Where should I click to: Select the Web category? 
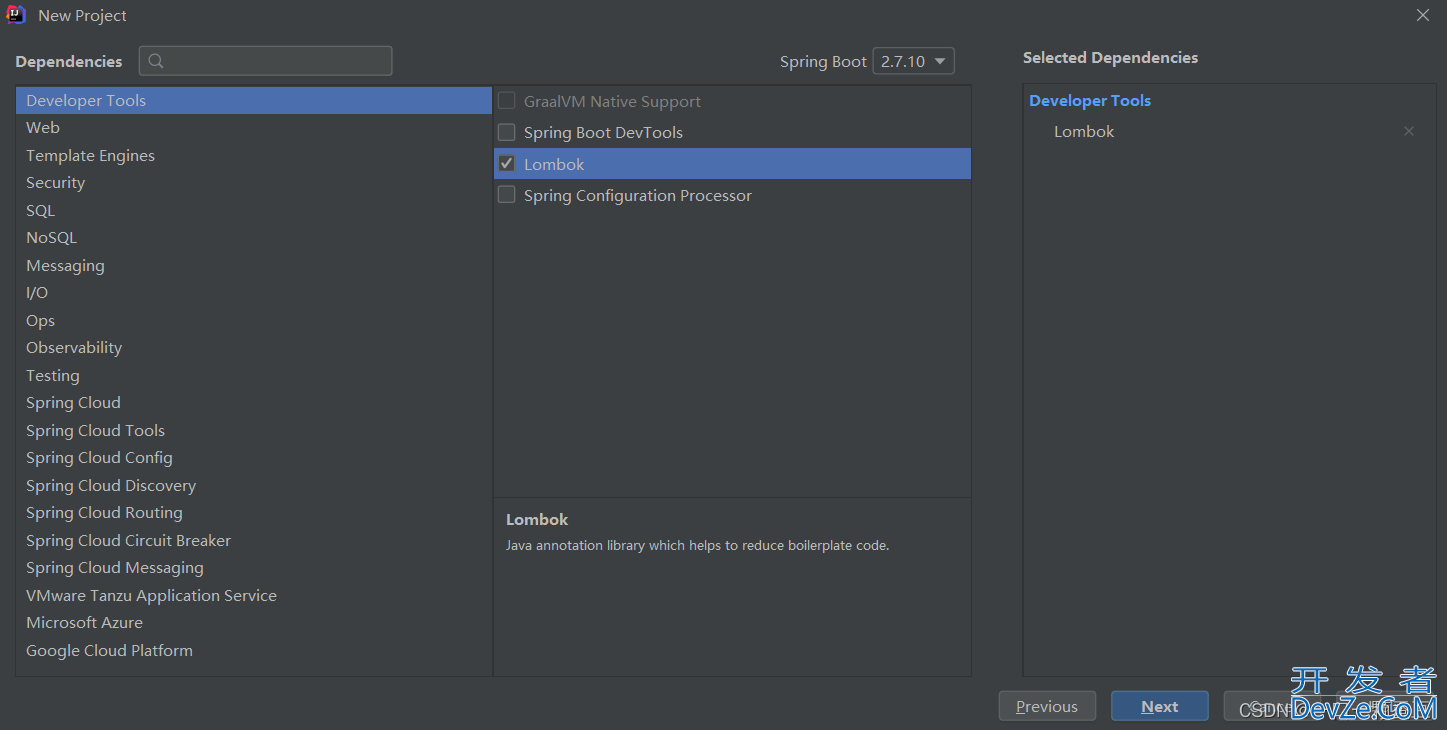click(43, 128)
